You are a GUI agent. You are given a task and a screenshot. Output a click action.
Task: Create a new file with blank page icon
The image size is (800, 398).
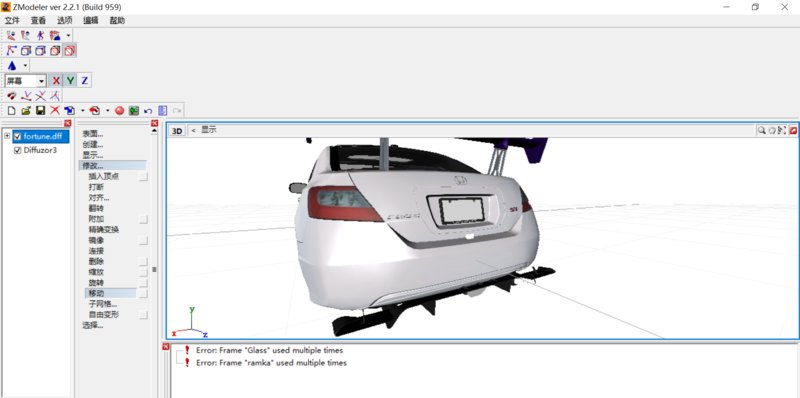coord(11,110)
